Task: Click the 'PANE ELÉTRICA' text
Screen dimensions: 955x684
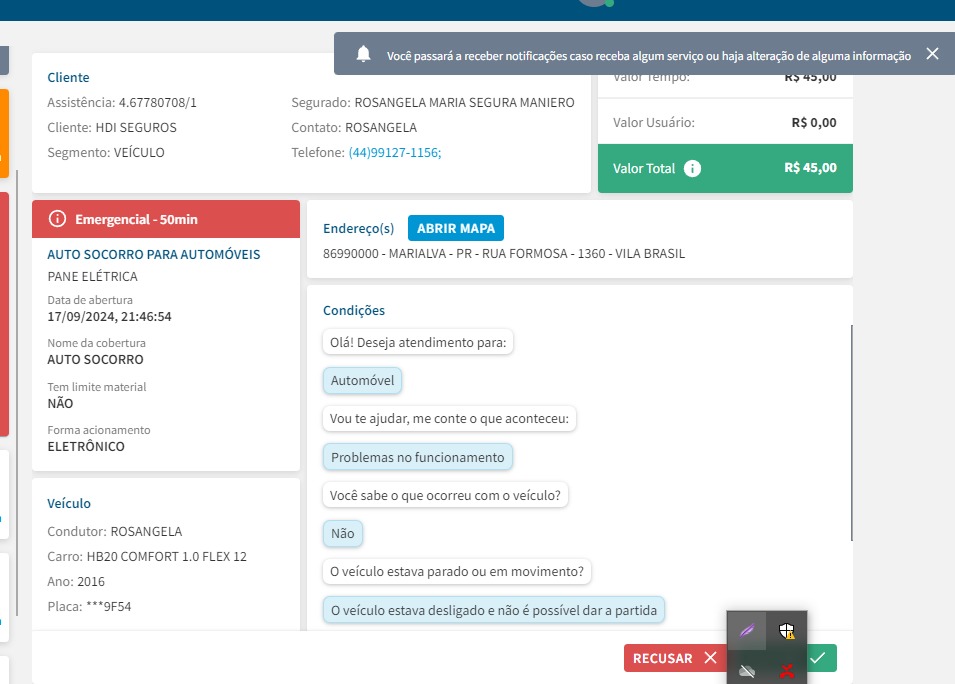Action: (x=93, y=277)
